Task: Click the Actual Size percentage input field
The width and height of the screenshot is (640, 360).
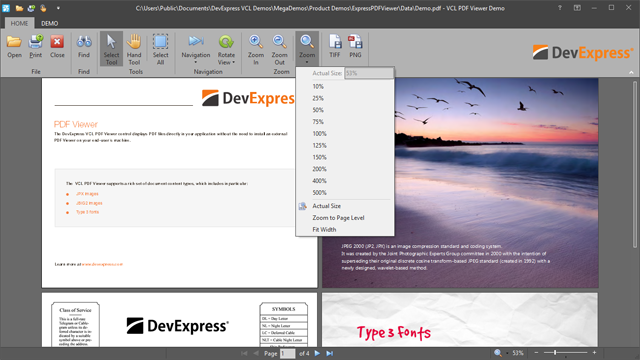Action: [369, 73]
